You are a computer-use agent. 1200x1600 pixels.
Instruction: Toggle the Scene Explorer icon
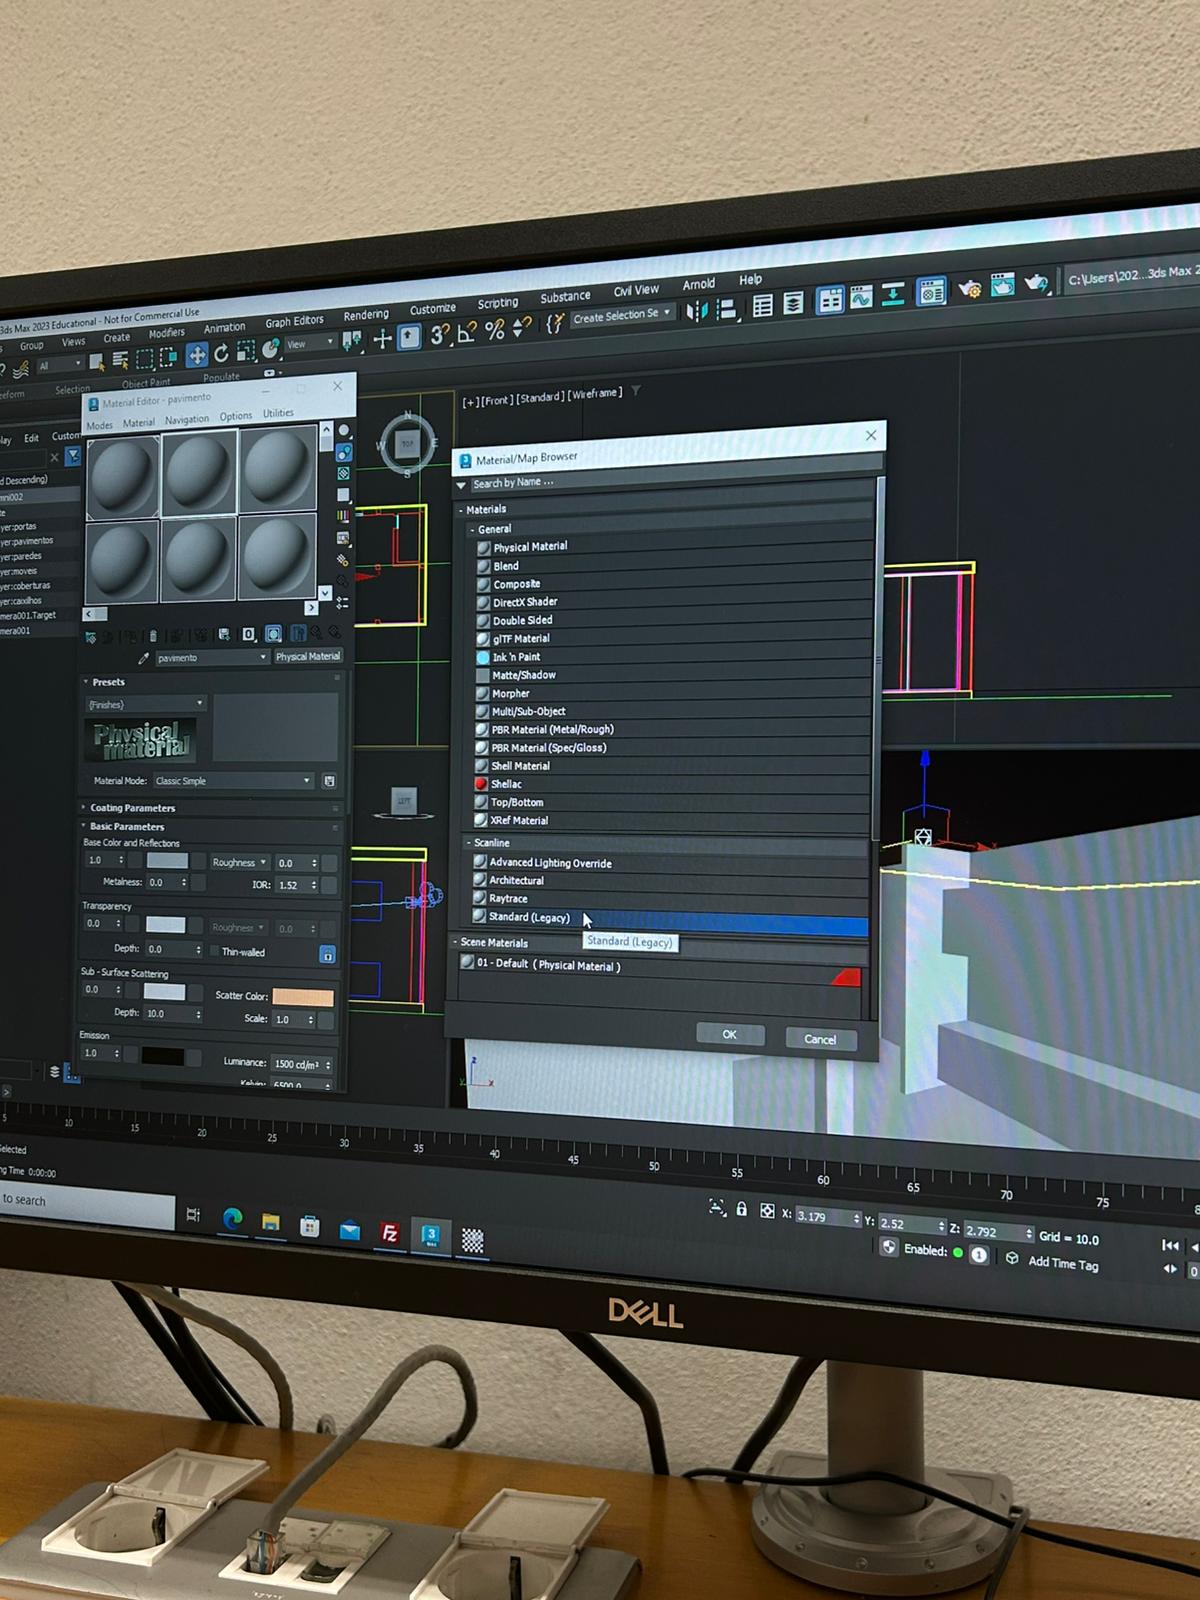click(763, 306)
